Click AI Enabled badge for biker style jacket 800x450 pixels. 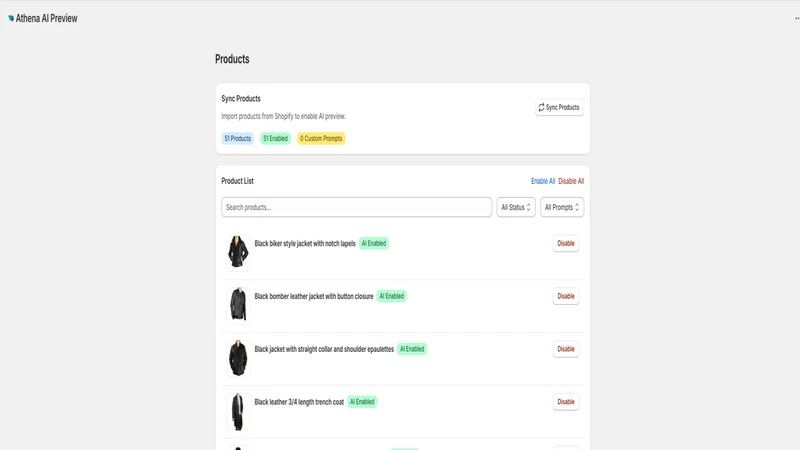[x=374, y=243]
